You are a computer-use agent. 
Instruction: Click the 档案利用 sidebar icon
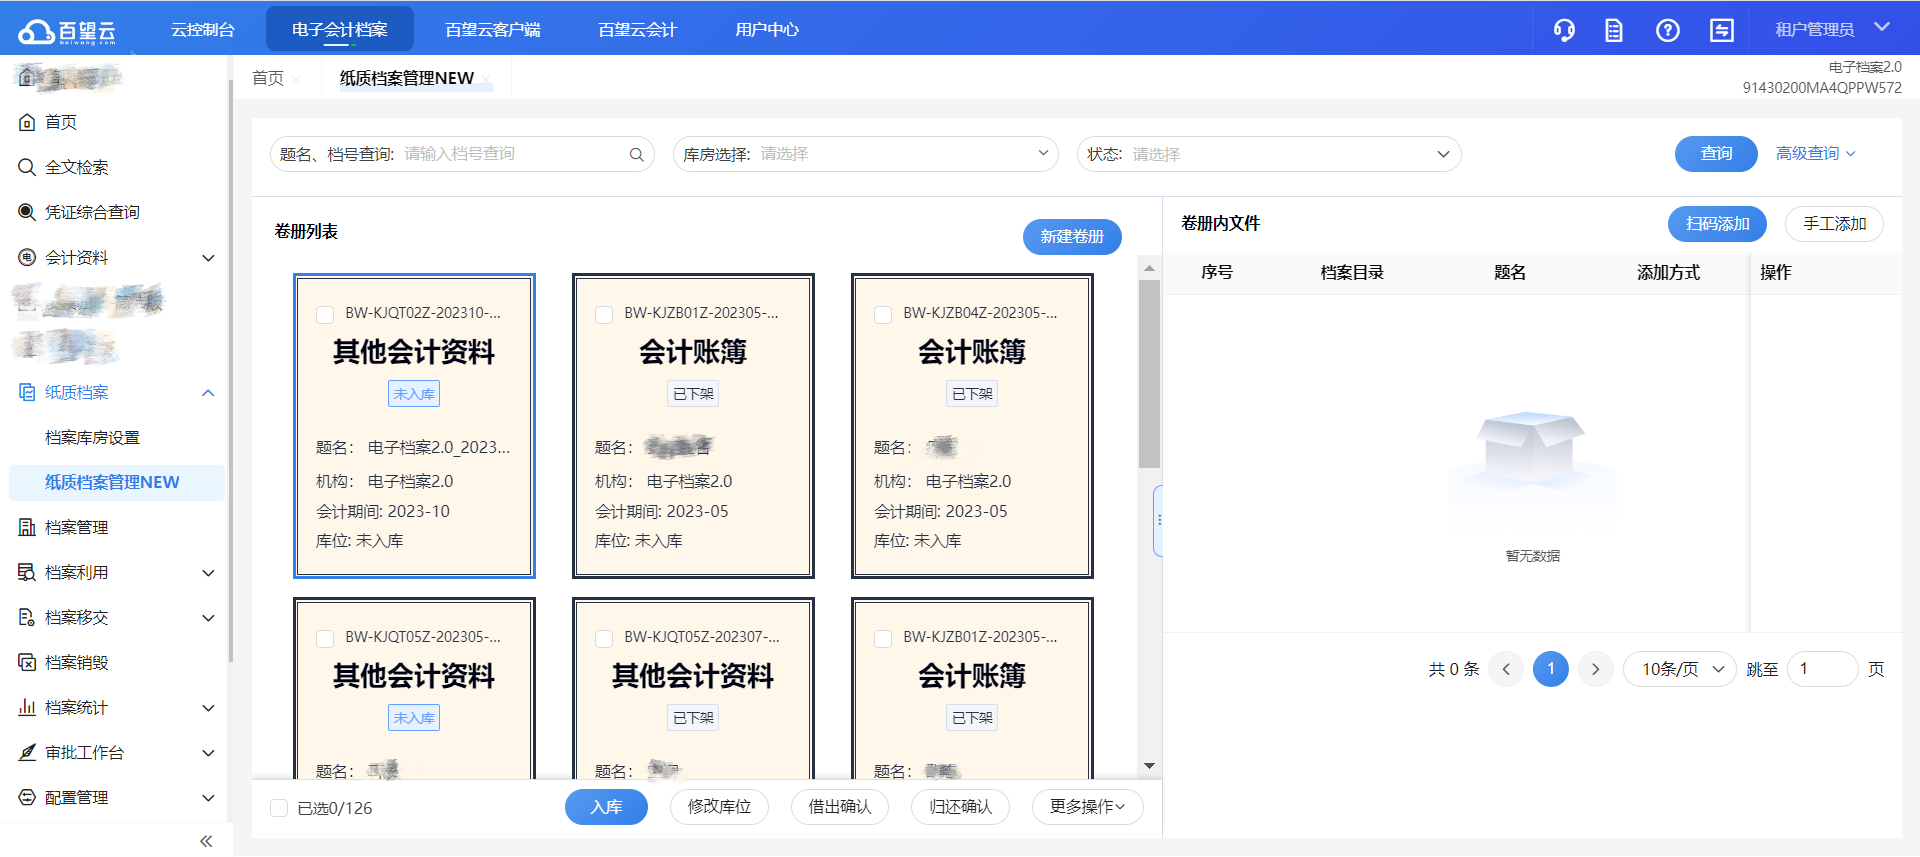click(27, 572)
